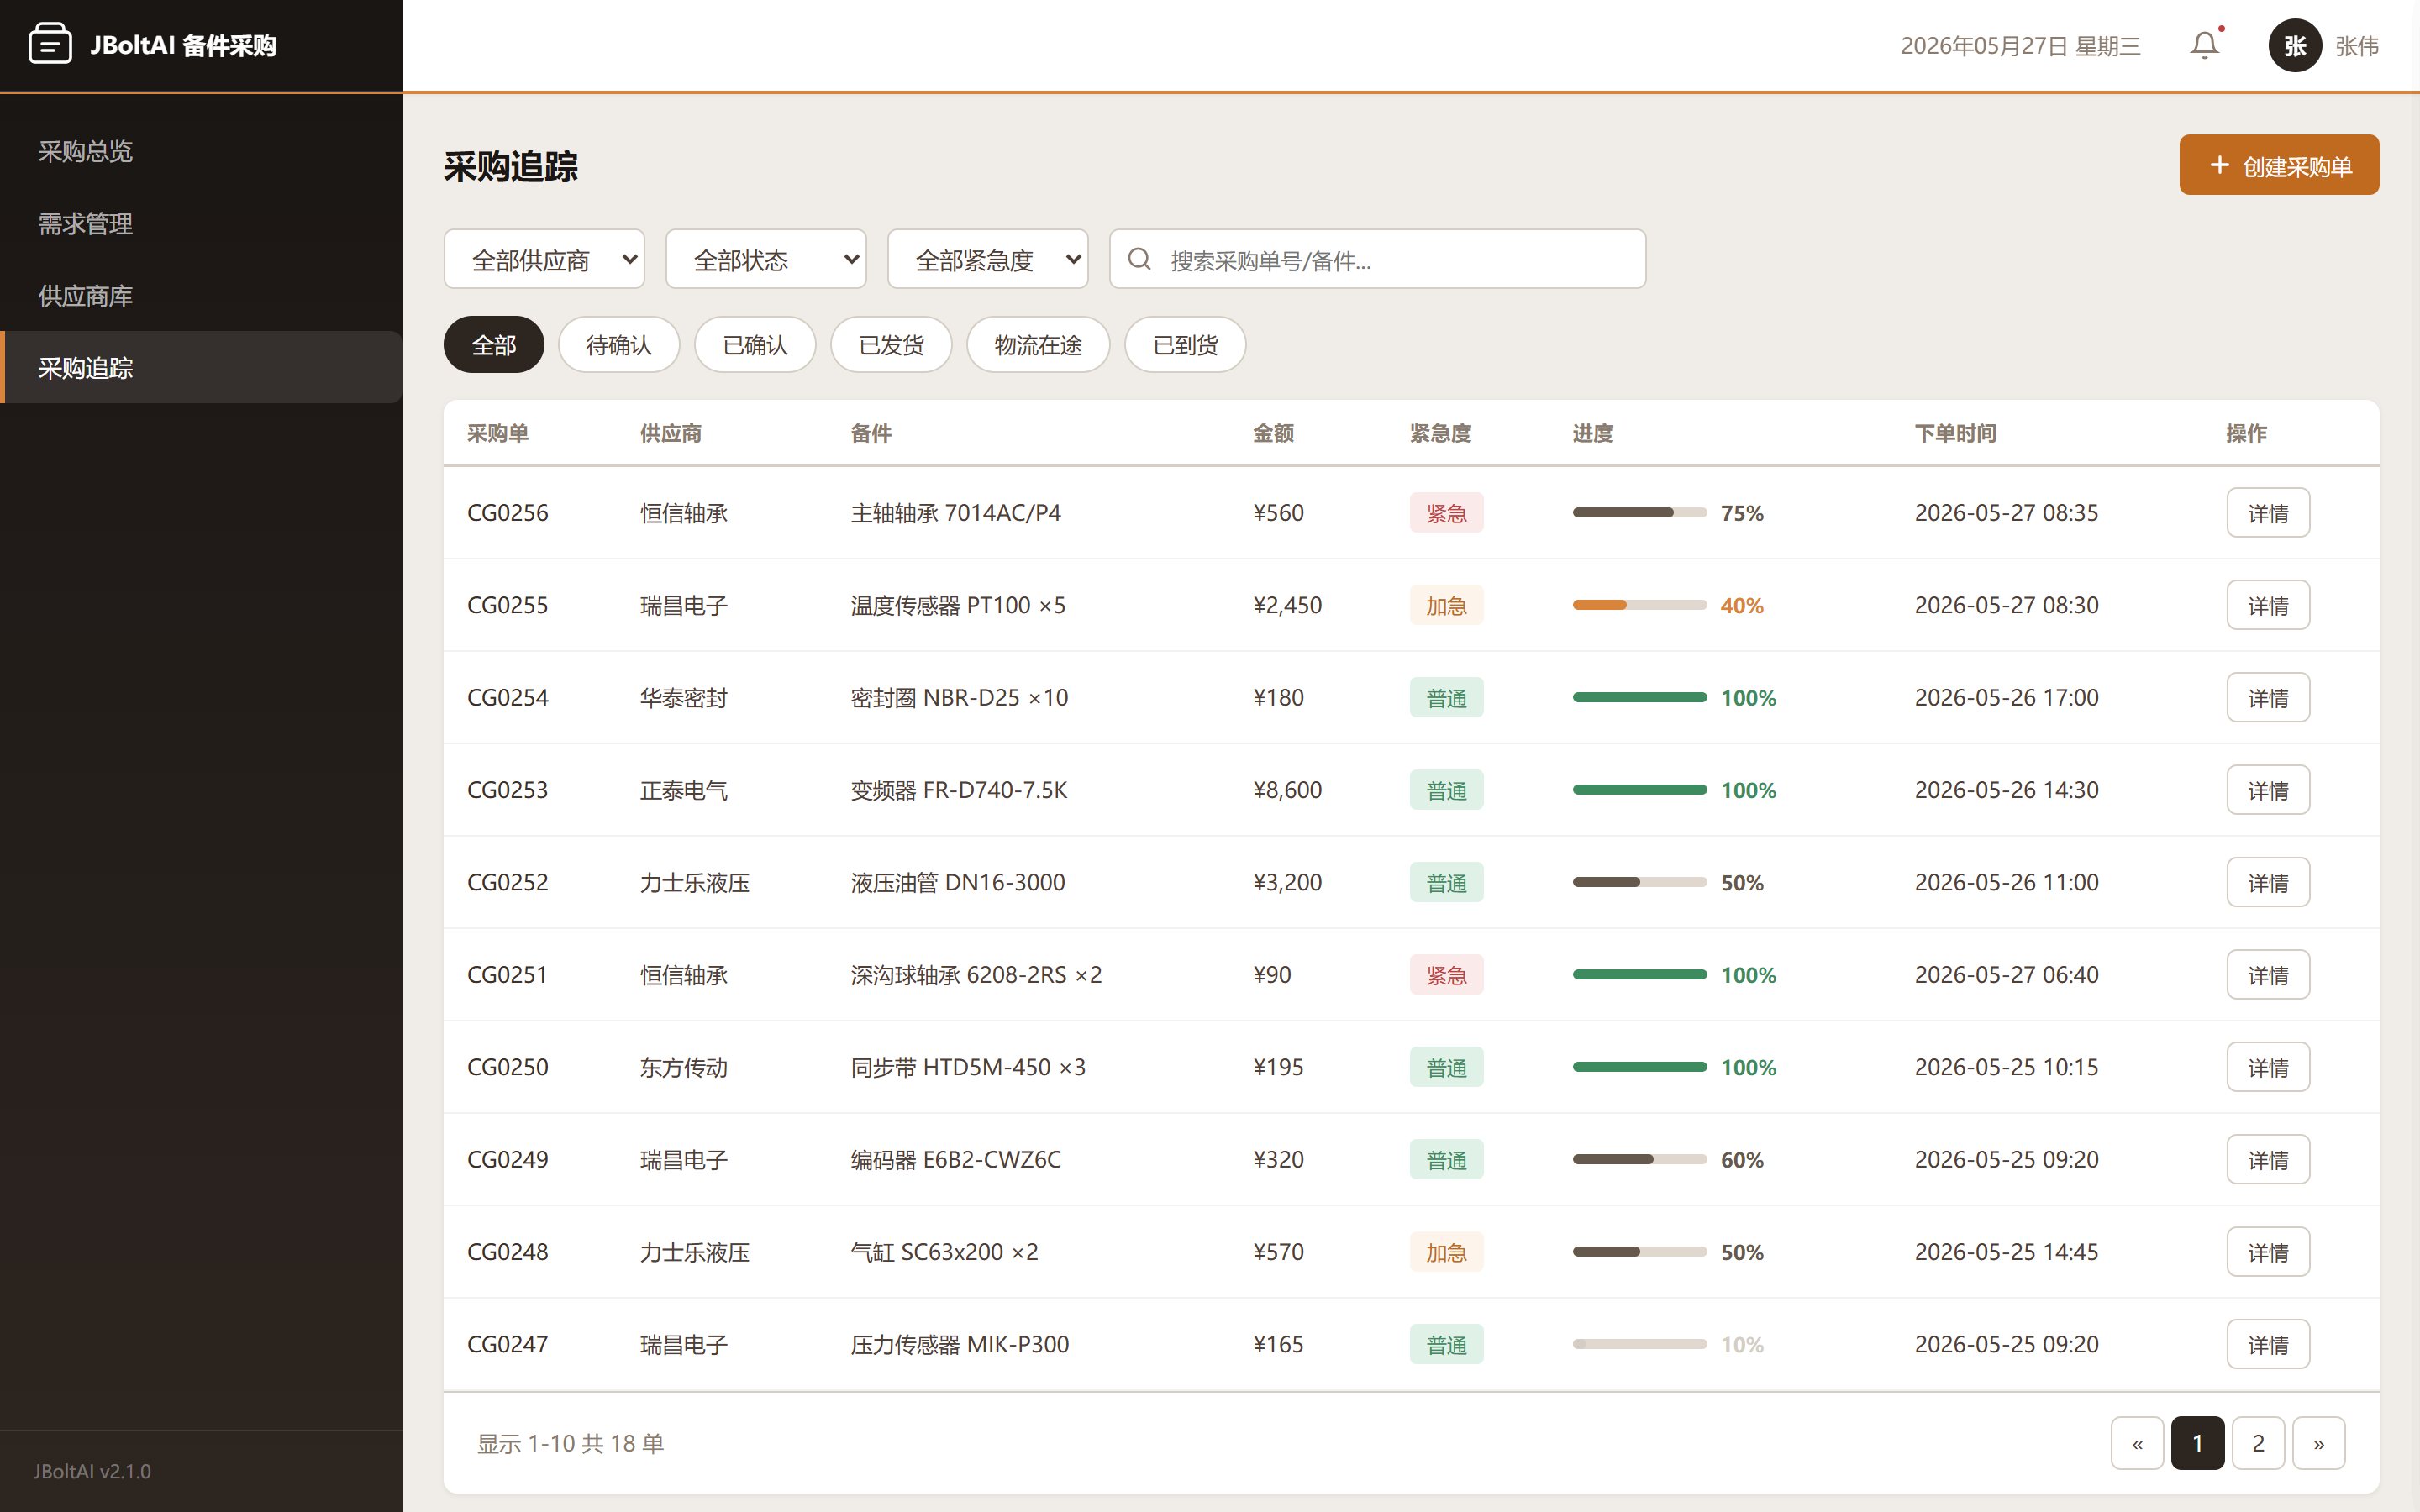Viewport: 2420px width, 1512px height.
Task: Open 详情 for order CG0252
Action: [x=2268, y=882]
